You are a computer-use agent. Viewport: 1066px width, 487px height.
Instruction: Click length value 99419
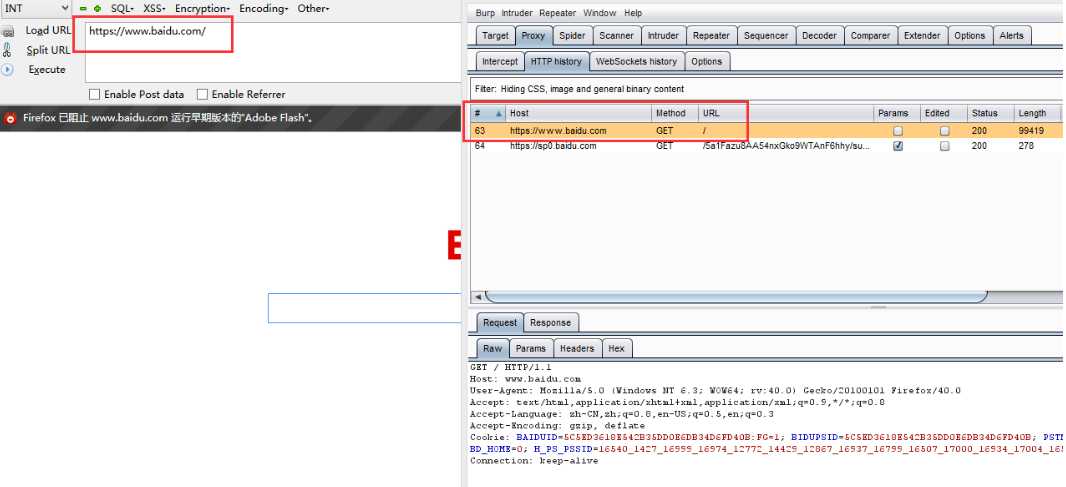(x=1031, y=131)
